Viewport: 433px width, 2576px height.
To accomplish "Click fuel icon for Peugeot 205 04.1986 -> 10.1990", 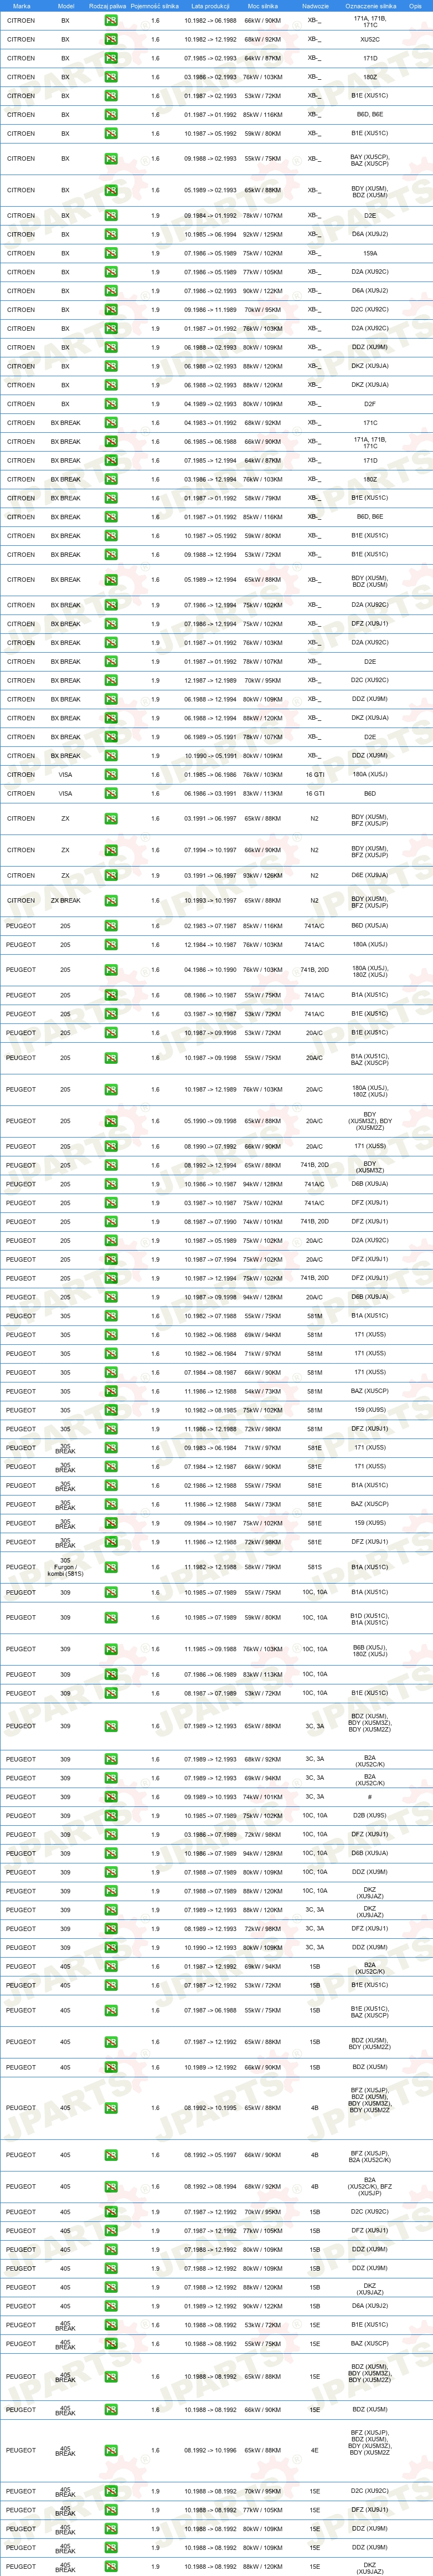I will [x=111, y=970].
